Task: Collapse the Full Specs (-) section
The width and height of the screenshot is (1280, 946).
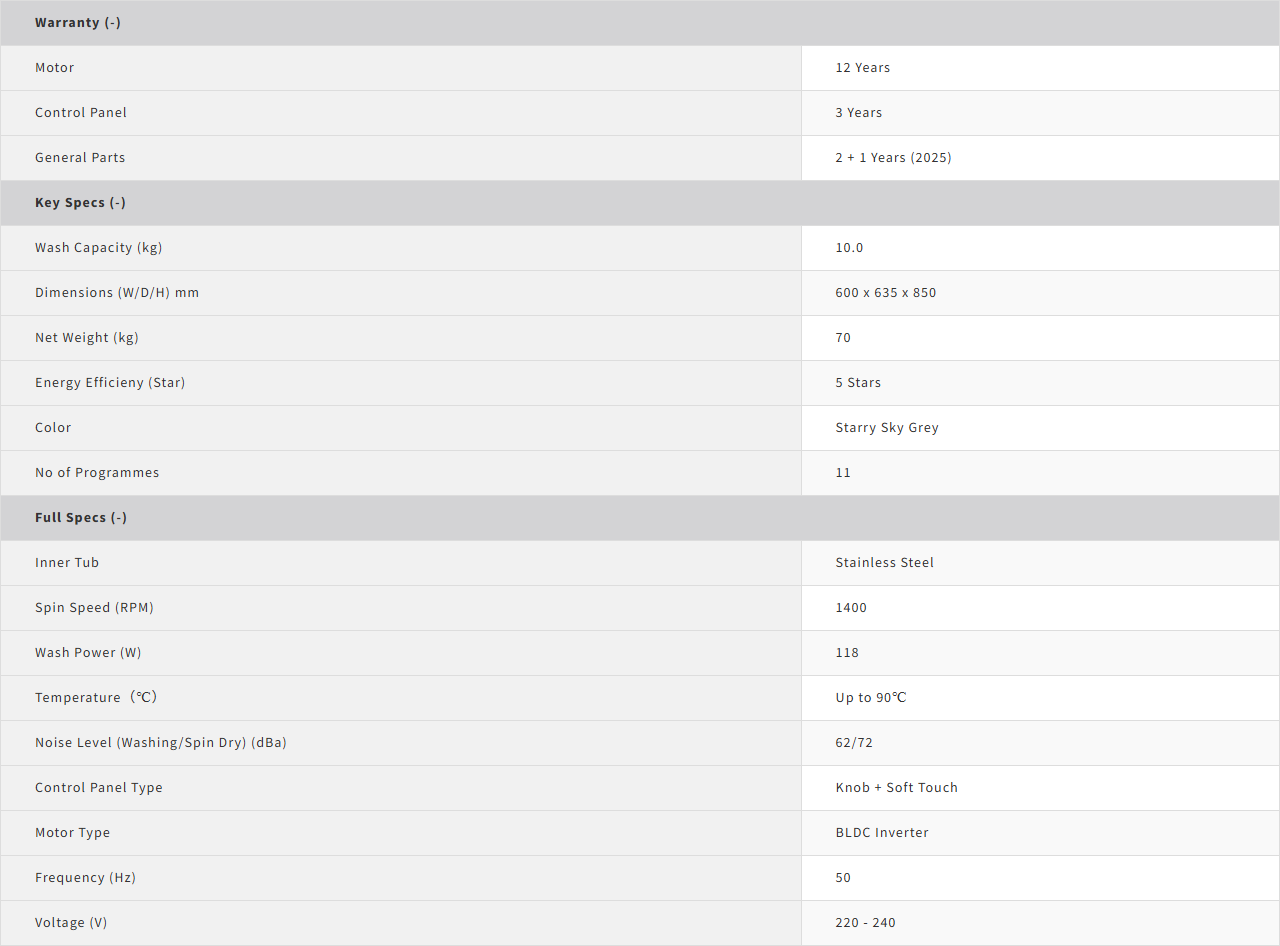Action: 81,517
